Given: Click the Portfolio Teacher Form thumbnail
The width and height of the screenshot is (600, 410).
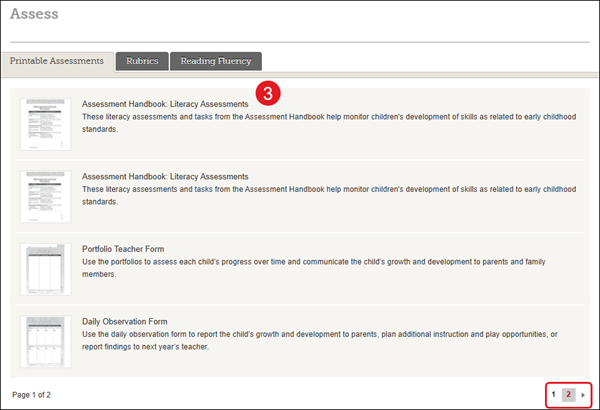Looking at the screenshot, I should 46,269.
